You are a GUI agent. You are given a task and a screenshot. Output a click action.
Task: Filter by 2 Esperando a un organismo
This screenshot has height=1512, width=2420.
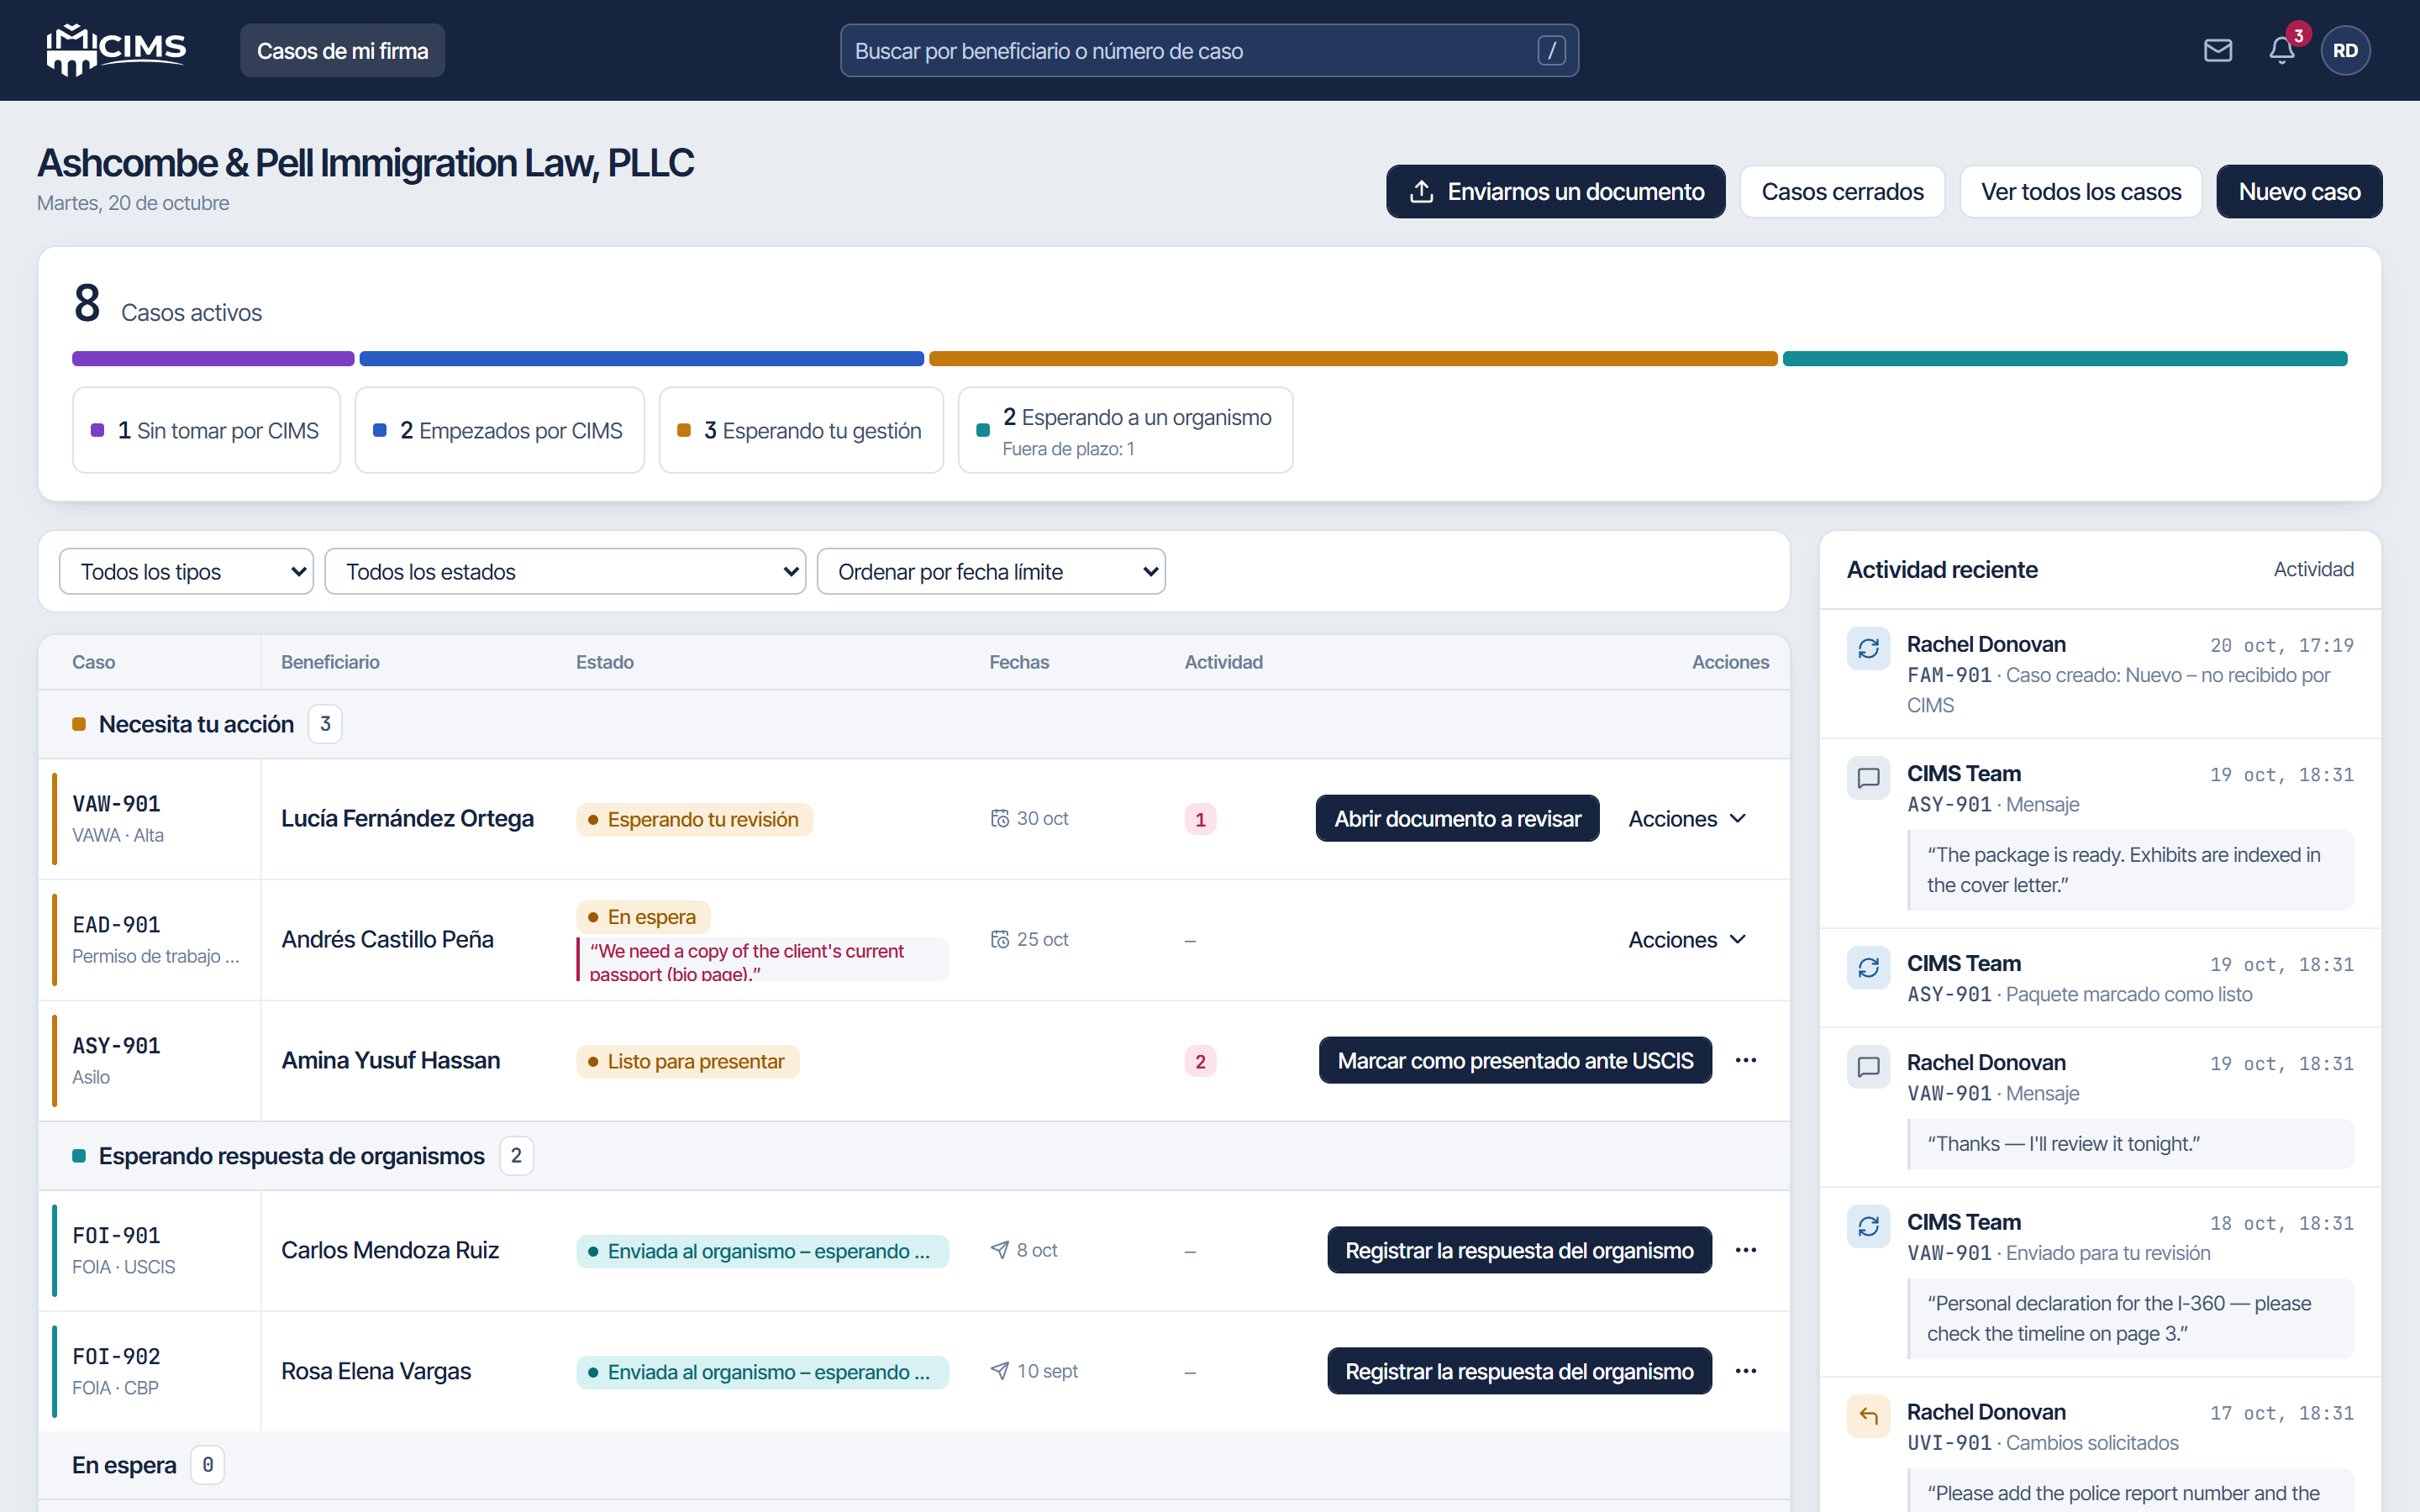tap(1125, 430)
